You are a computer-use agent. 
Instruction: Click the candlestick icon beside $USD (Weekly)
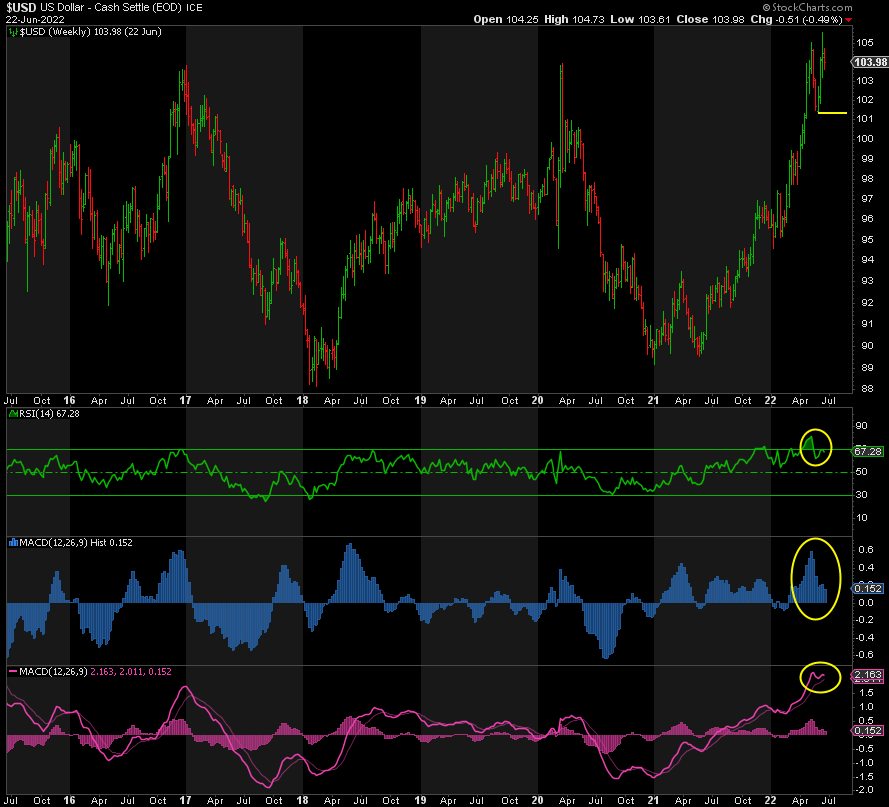(x=13, y=32)
